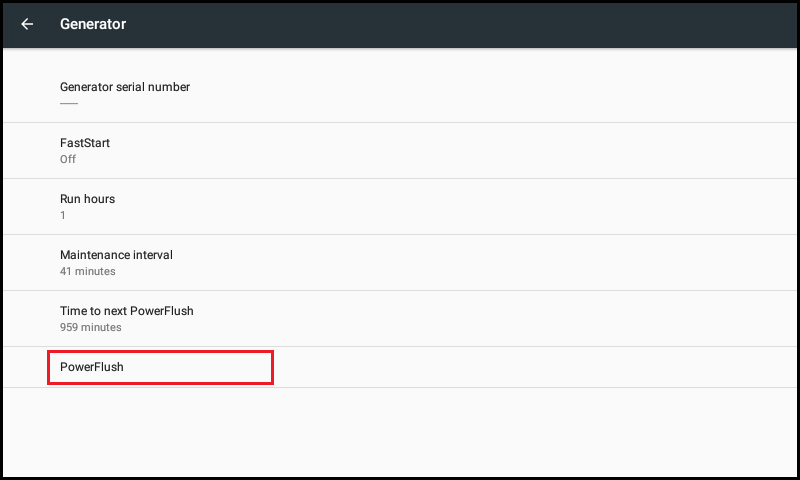Image resolution: width=800 pixels, height=480 pixels.
Task: Go back using the arrow icon
Action: click(27, 24)
